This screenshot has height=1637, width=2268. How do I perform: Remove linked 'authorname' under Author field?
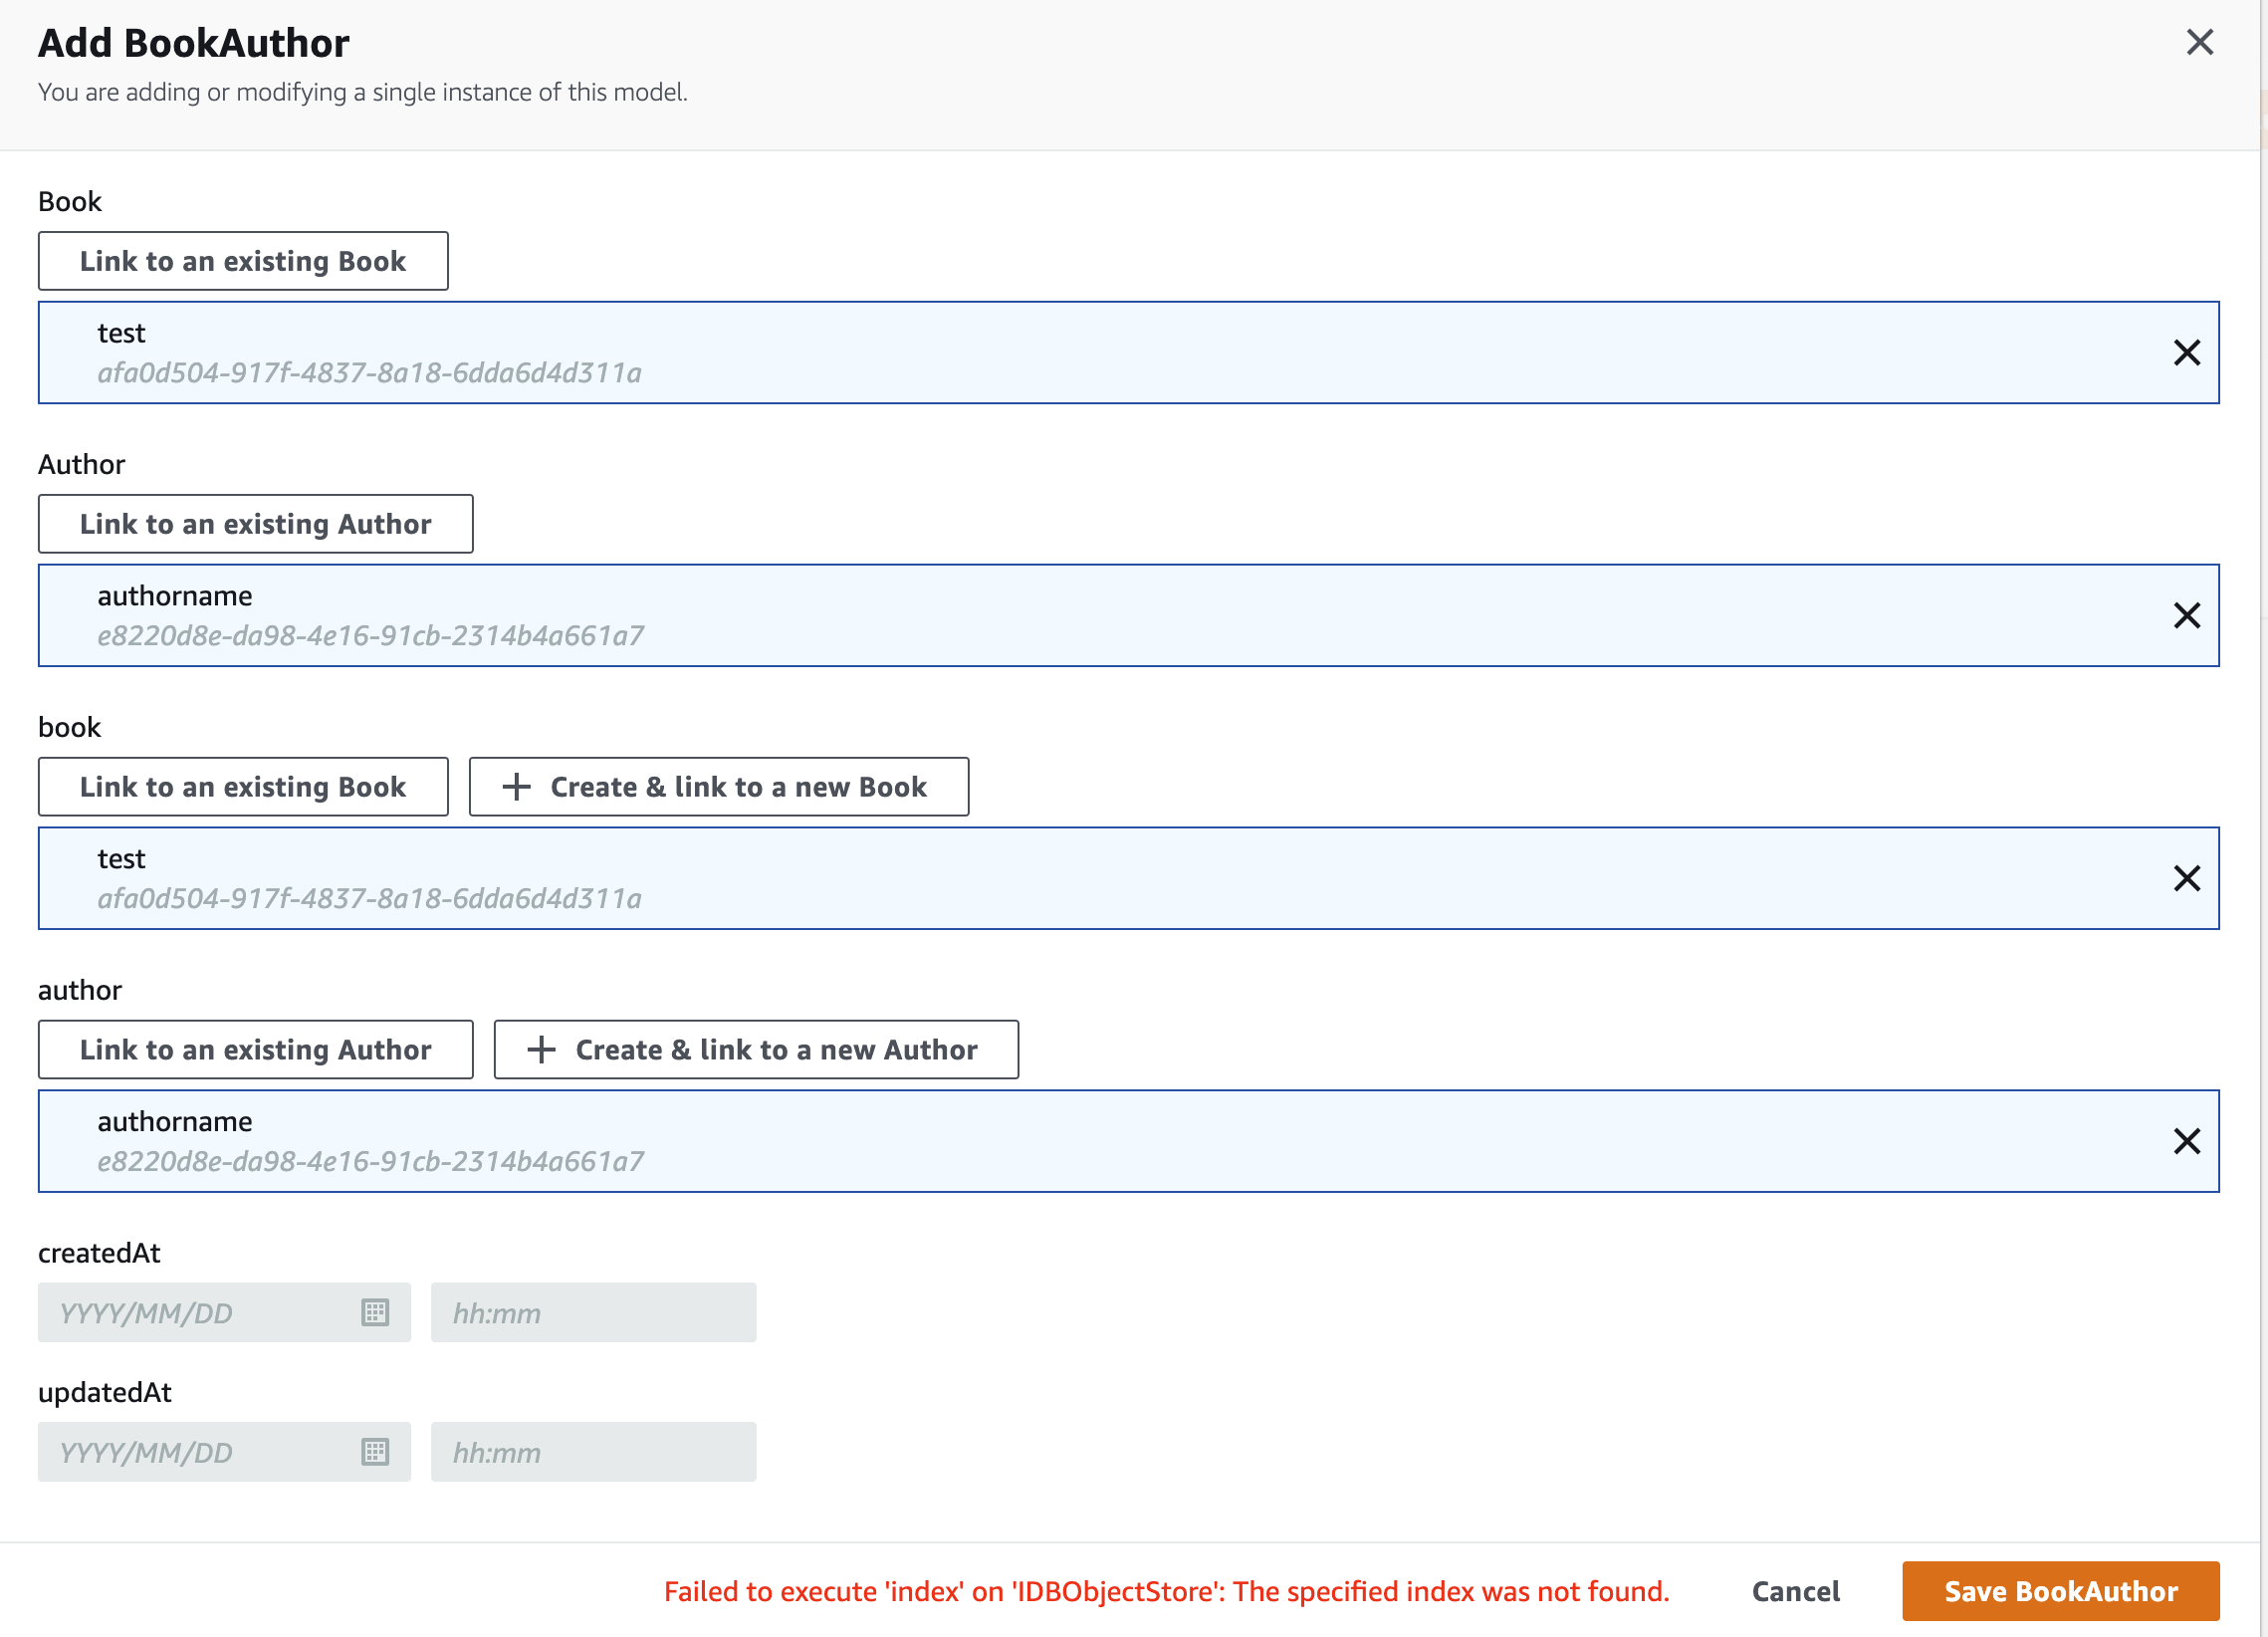pos(2186,615)
